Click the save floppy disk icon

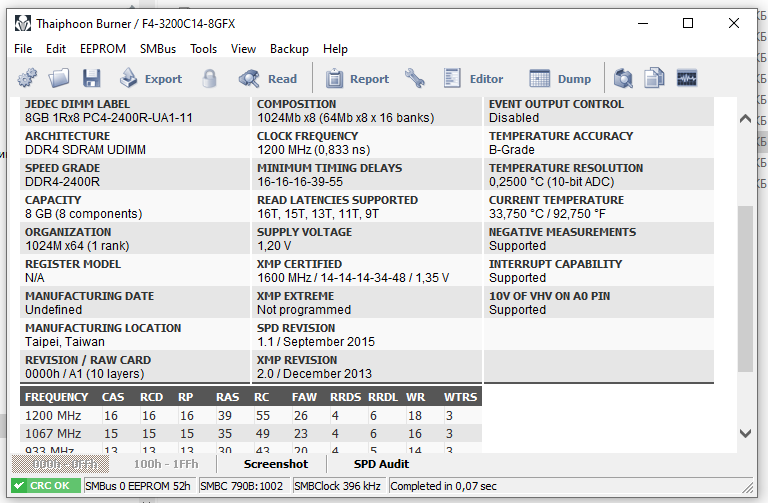(x=92, y=78)
